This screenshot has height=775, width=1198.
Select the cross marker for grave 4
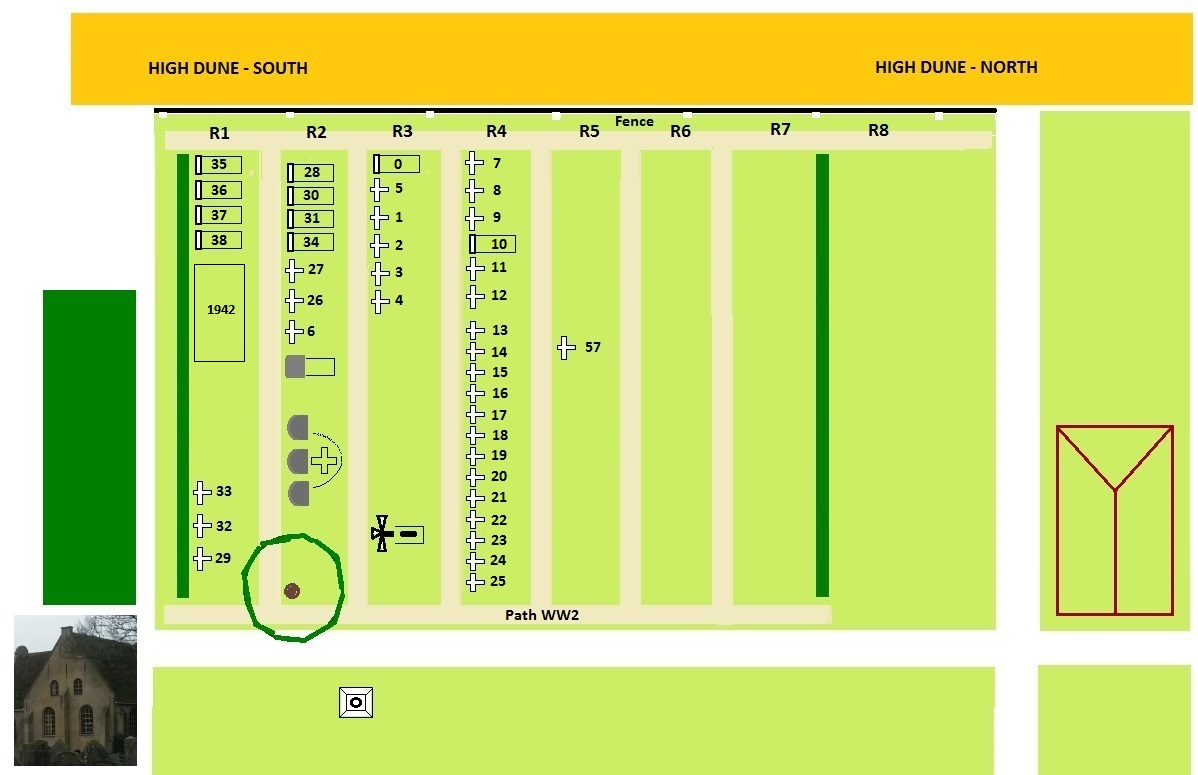coord(379,301)
